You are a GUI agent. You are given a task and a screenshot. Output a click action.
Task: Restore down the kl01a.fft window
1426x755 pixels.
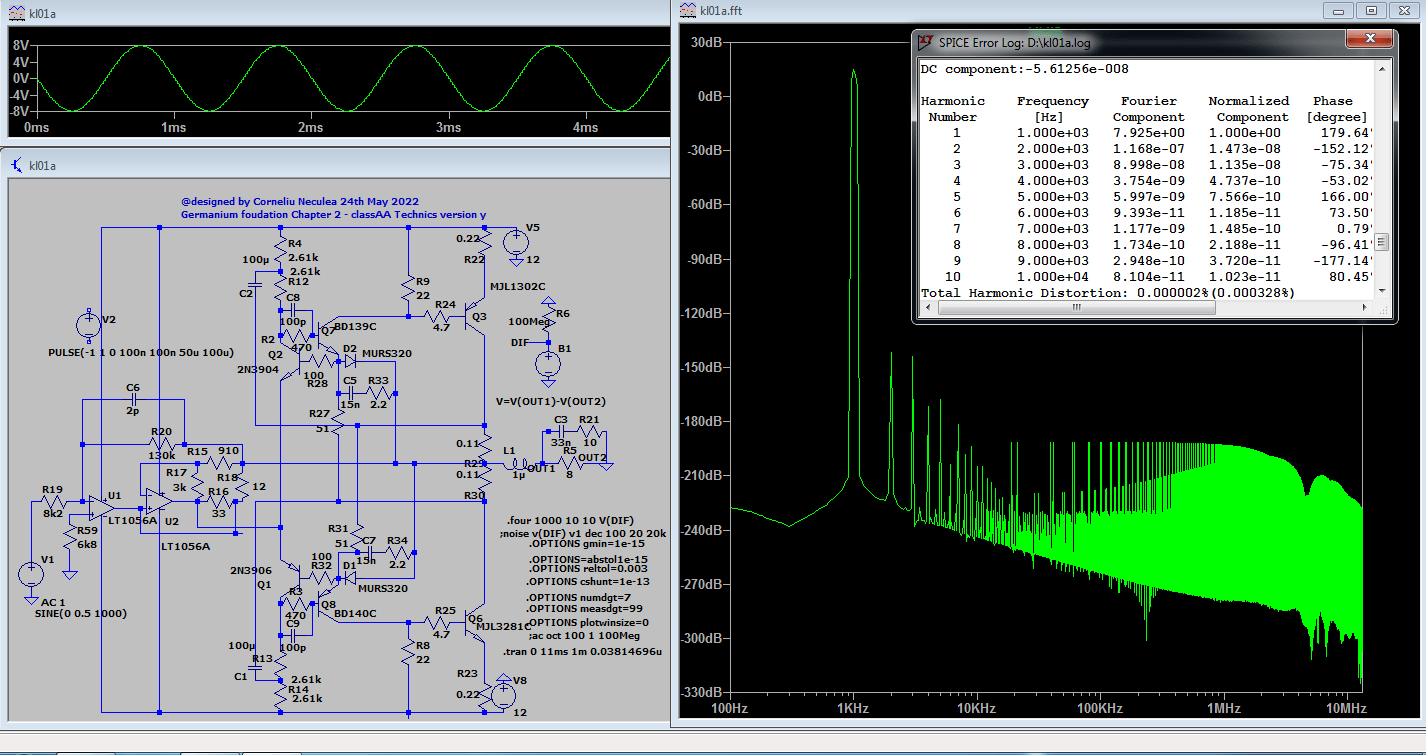click(1371, 10)
